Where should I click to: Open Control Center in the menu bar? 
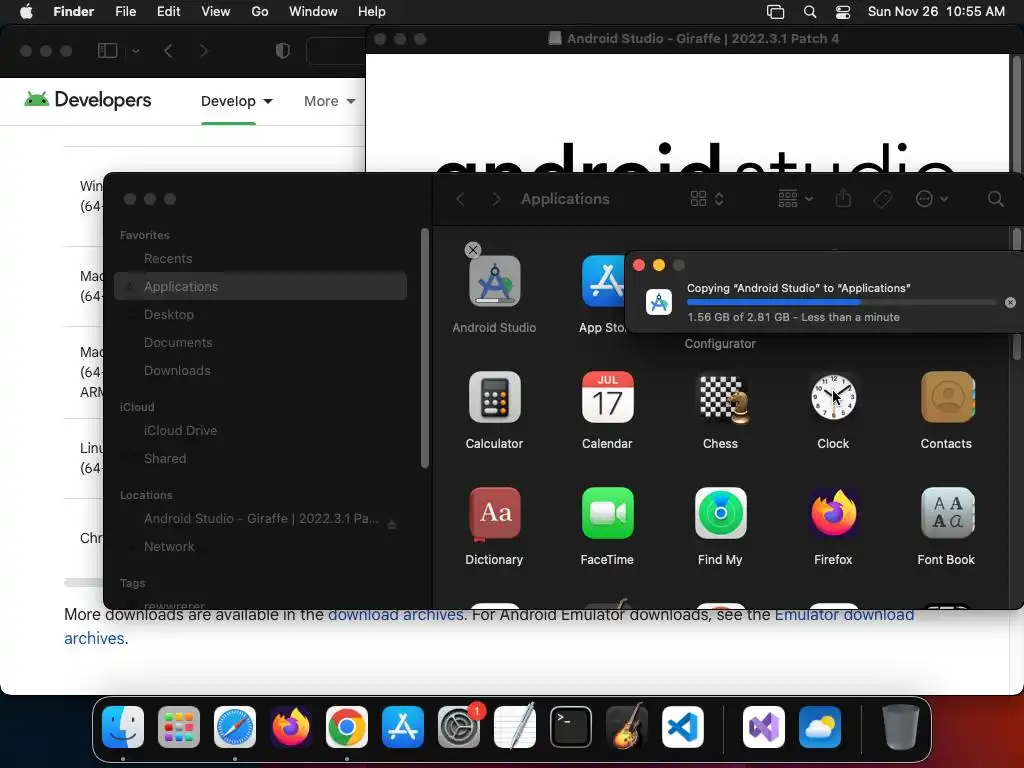click(x=843, y=12)
